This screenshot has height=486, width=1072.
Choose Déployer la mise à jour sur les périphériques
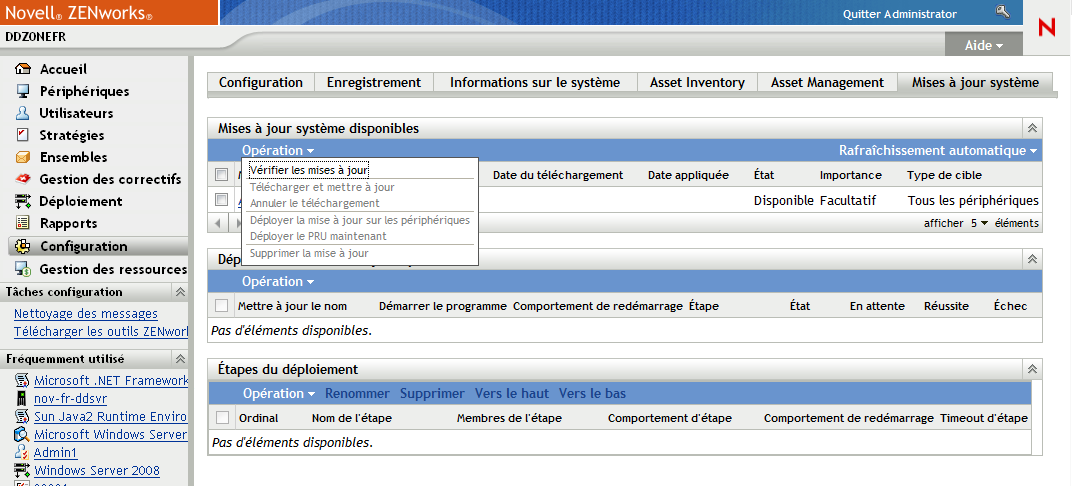pos(360,221)
